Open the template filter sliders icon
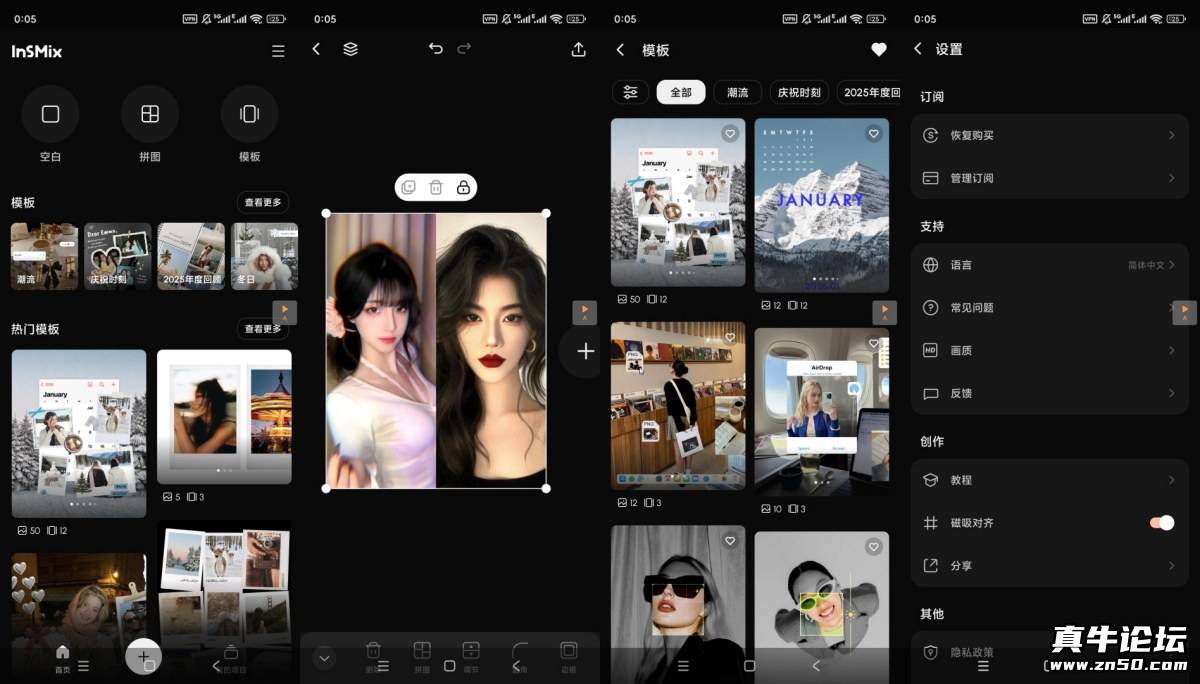The image size is (1200, 684). click(630, 92)
